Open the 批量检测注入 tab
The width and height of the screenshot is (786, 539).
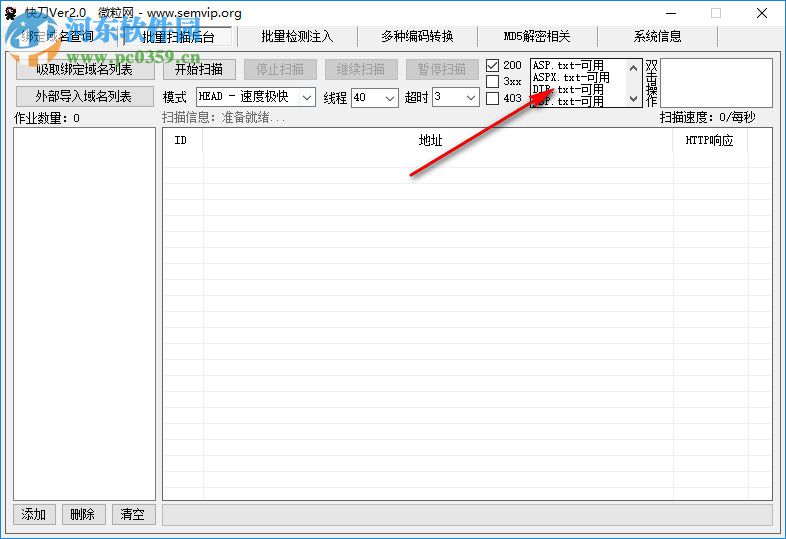click(x=297, y=37)
